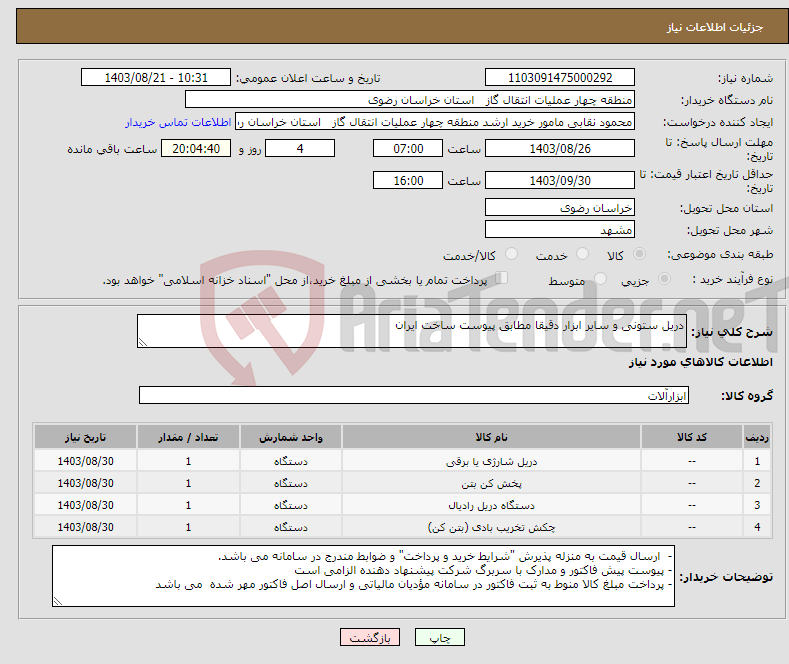Select the متوسط purchase type radio

[x=600, y=279]
